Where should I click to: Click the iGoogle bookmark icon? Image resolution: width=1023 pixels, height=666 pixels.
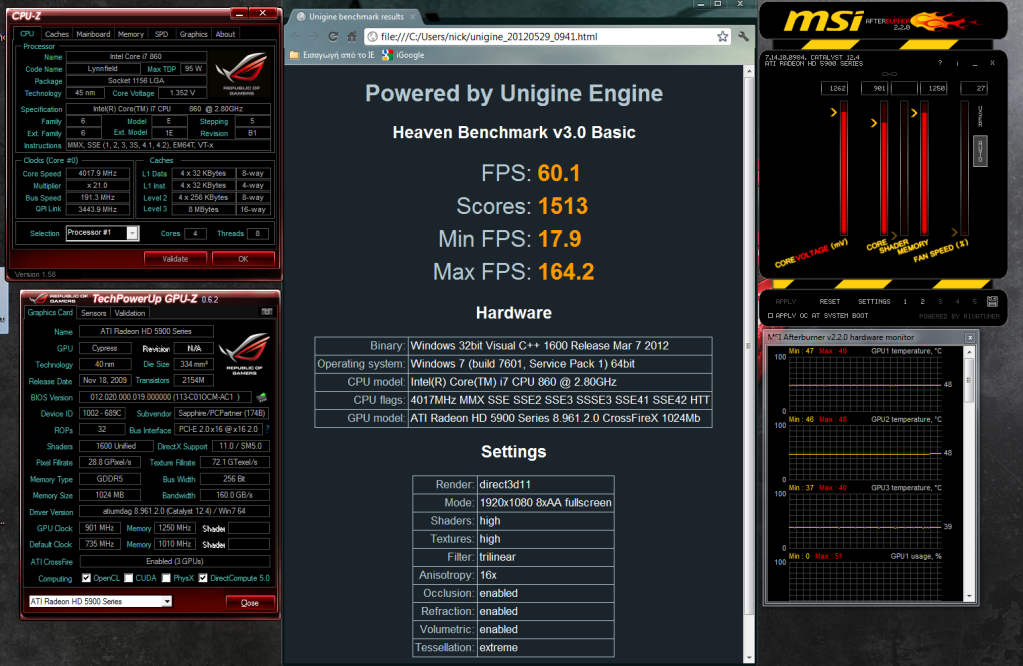point(388,55)
